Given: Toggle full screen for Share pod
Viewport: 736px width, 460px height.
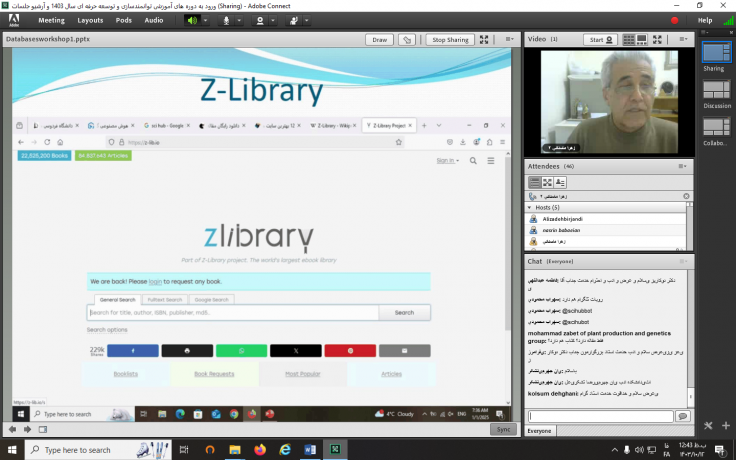Looking at the screenshot, I should coord(484,39).
